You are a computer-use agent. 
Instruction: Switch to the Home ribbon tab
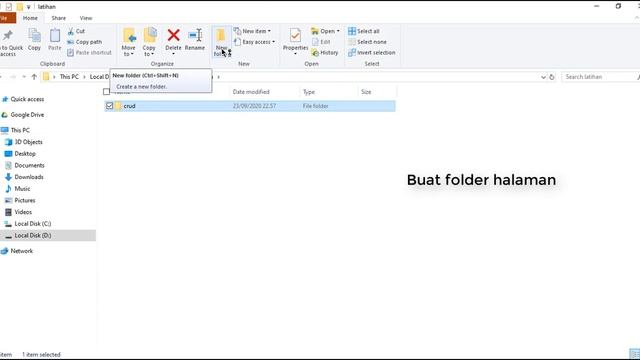(30, 18)
